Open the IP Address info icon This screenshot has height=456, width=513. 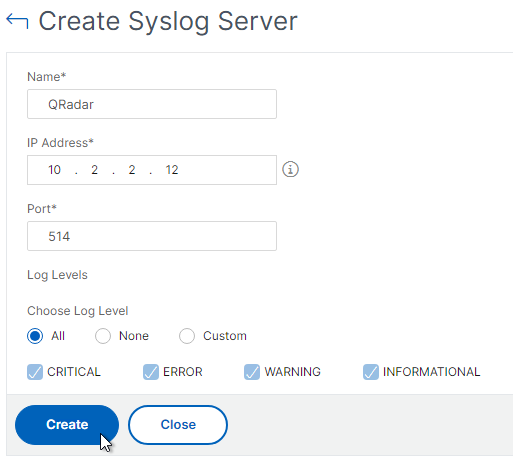click(x=290, y=169)
